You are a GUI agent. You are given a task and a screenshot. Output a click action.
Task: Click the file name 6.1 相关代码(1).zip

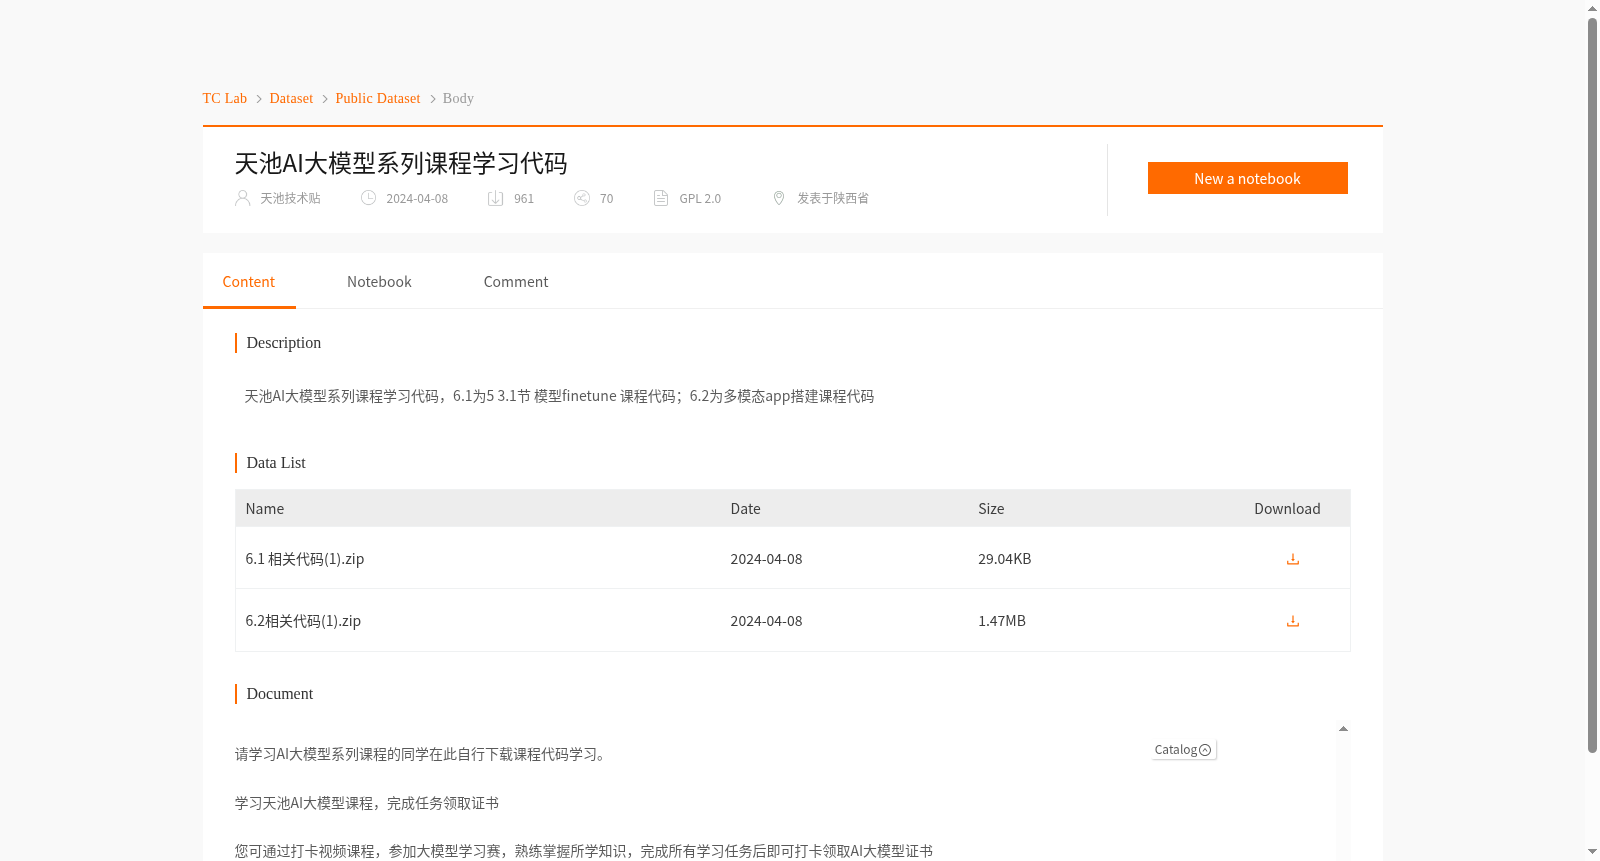click(x=305, y=559)
